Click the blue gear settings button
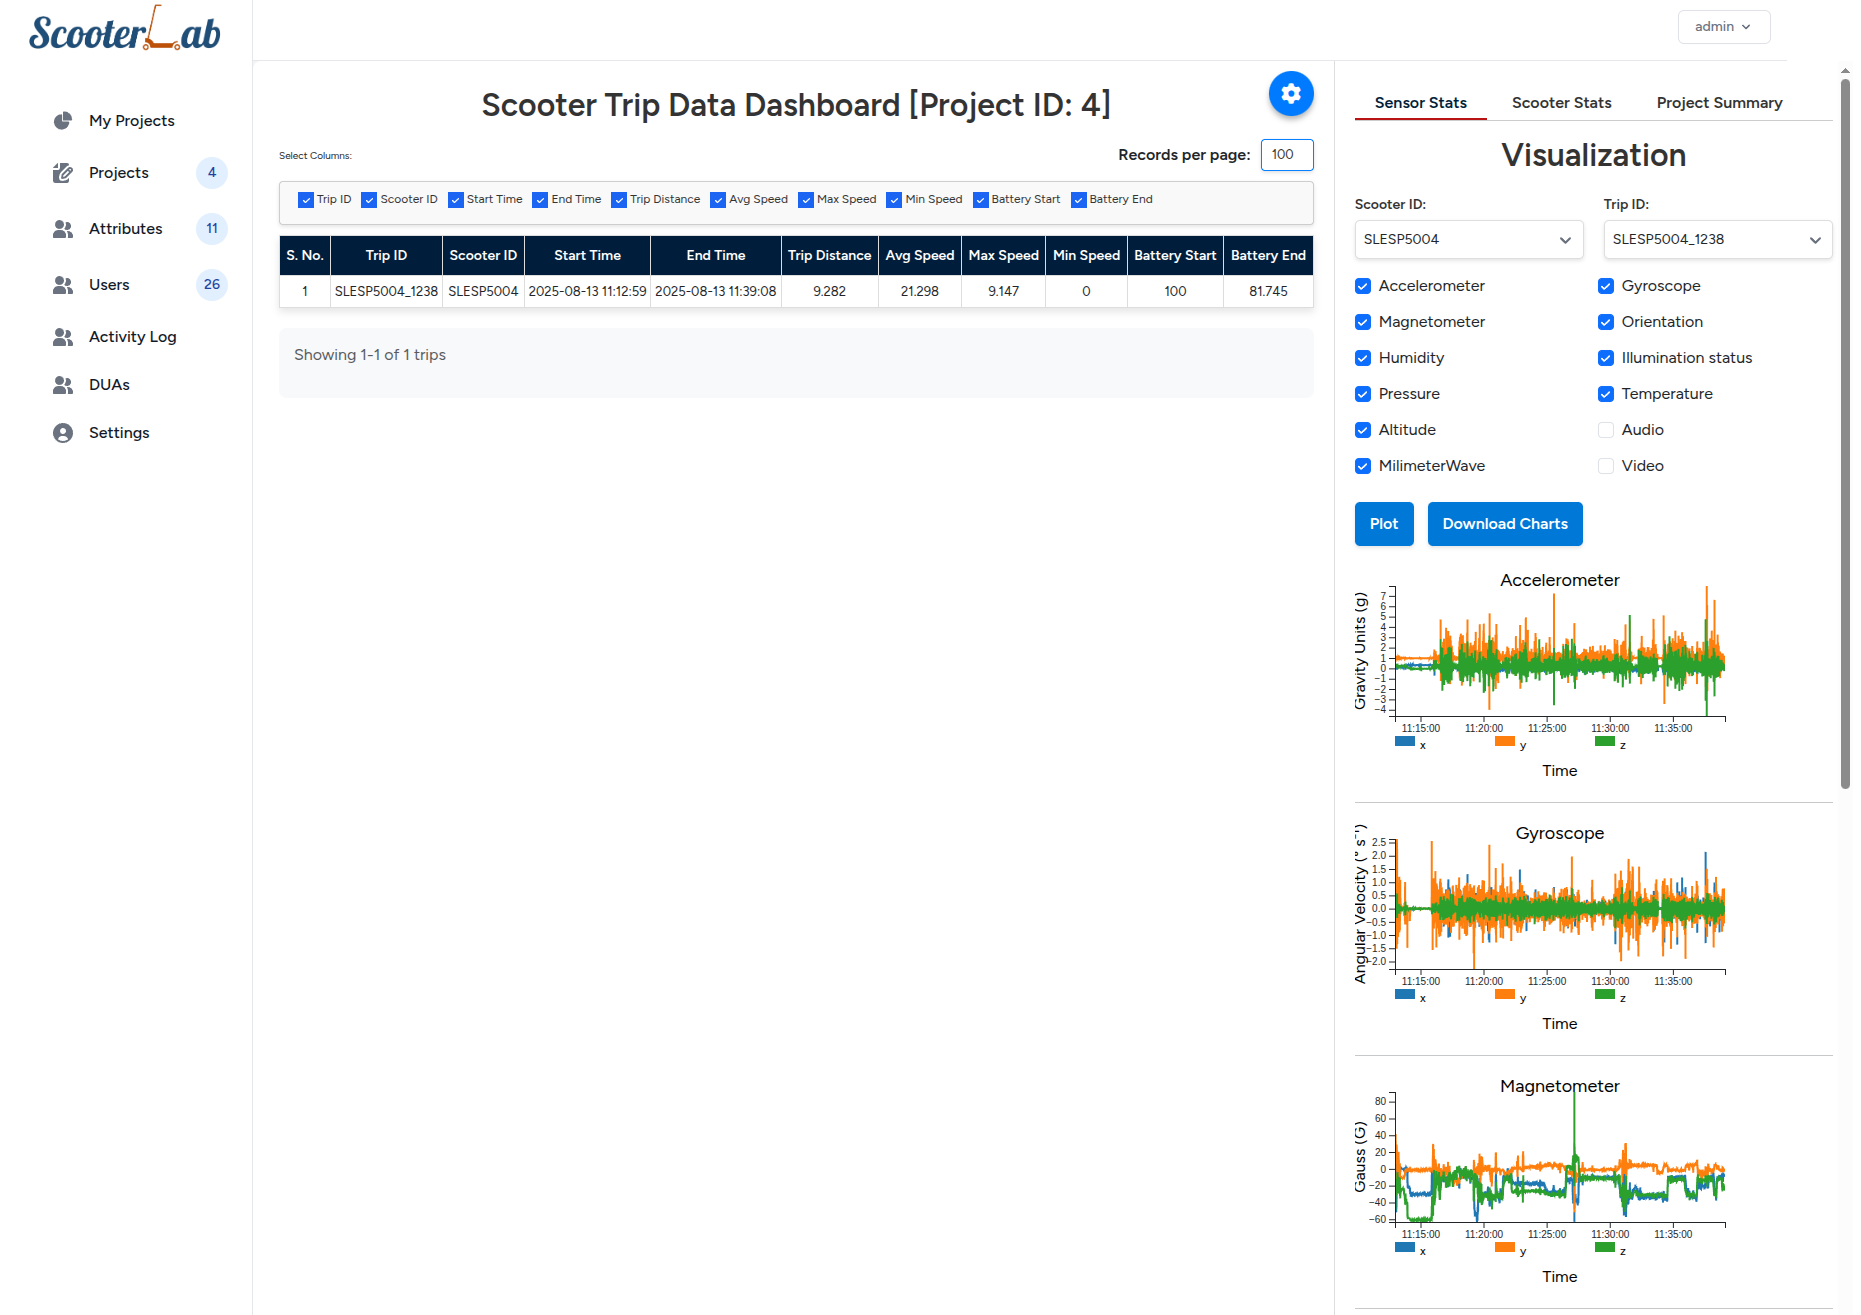The width and height of the screenshot is (1861, 1315). tap(1290, 94)
